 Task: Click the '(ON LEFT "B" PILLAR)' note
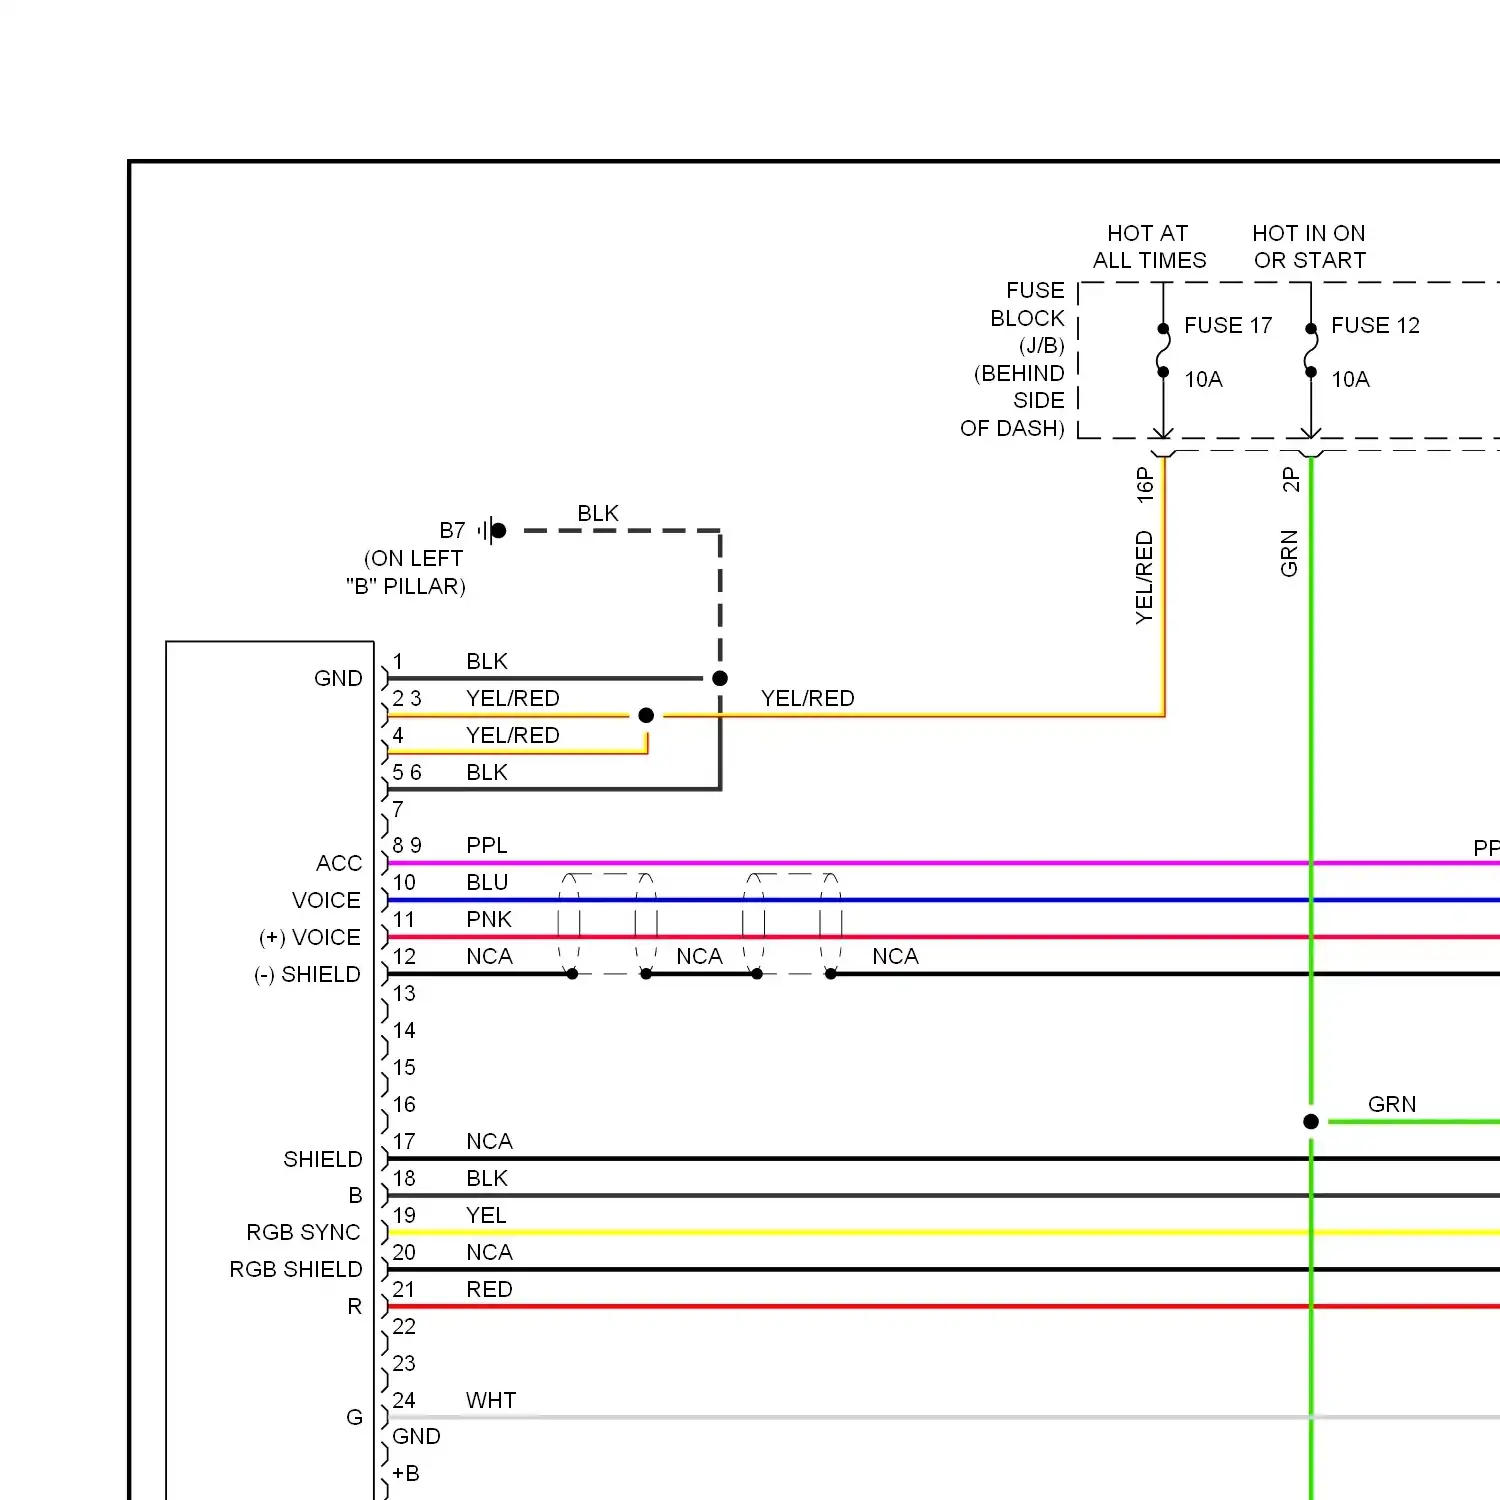406,572
